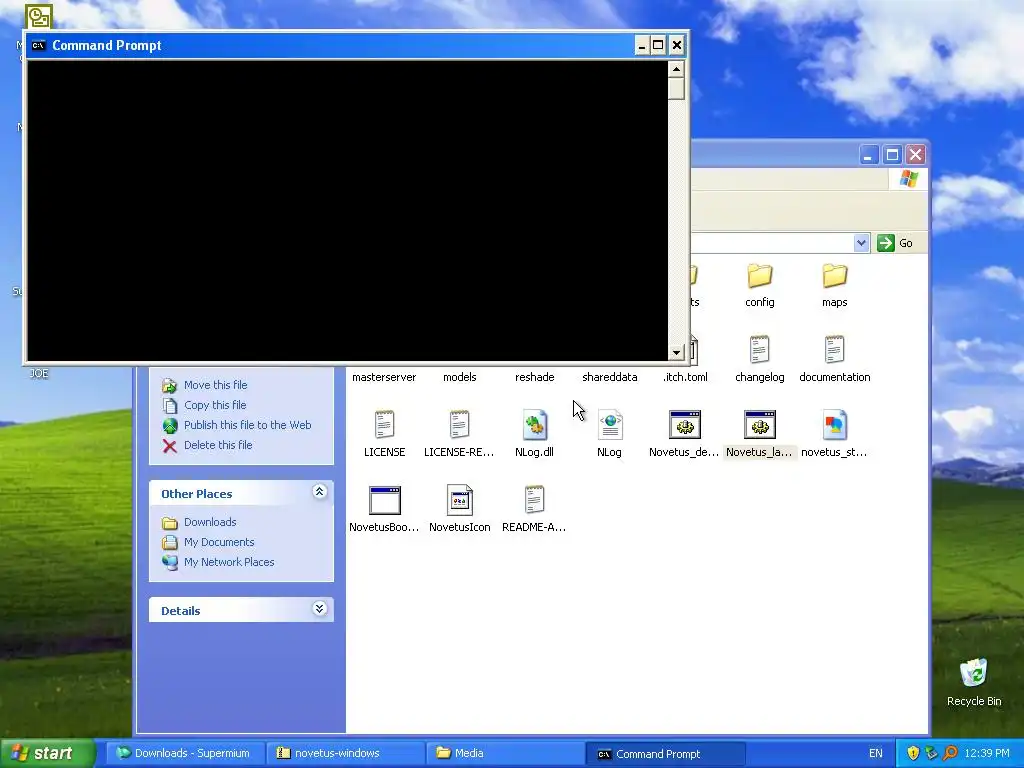Click Copy this file link
The width and height of the screenshot is (1024, 768).
click(x=215, y=405)
